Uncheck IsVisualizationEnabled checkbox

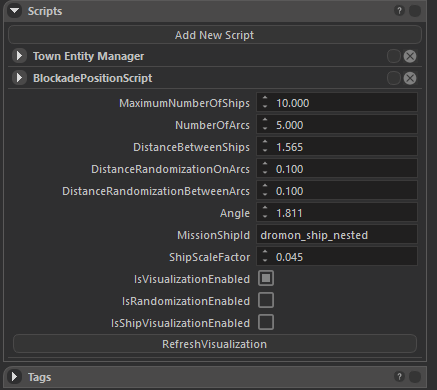click(x=266, y=278)
